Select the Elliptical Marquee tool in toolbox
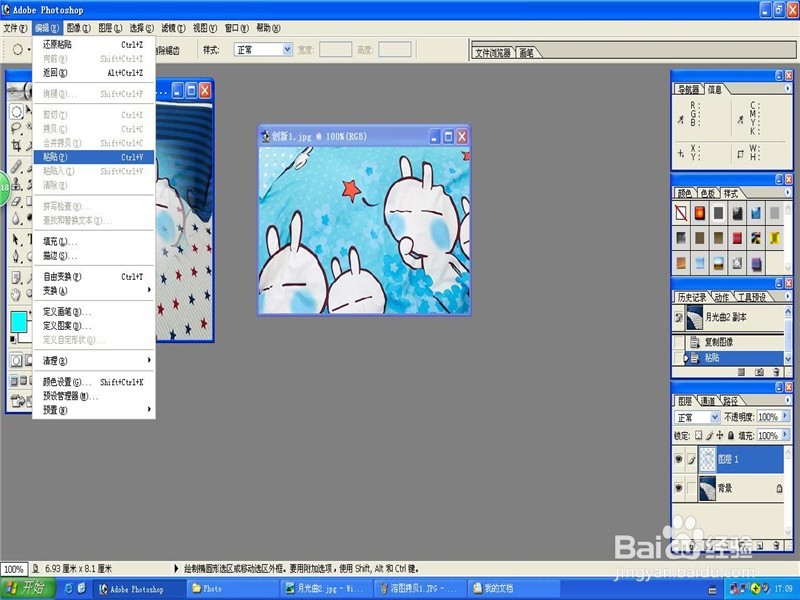Screen dimensions: 800x600 pyautogui.click(x=16, y=111)
